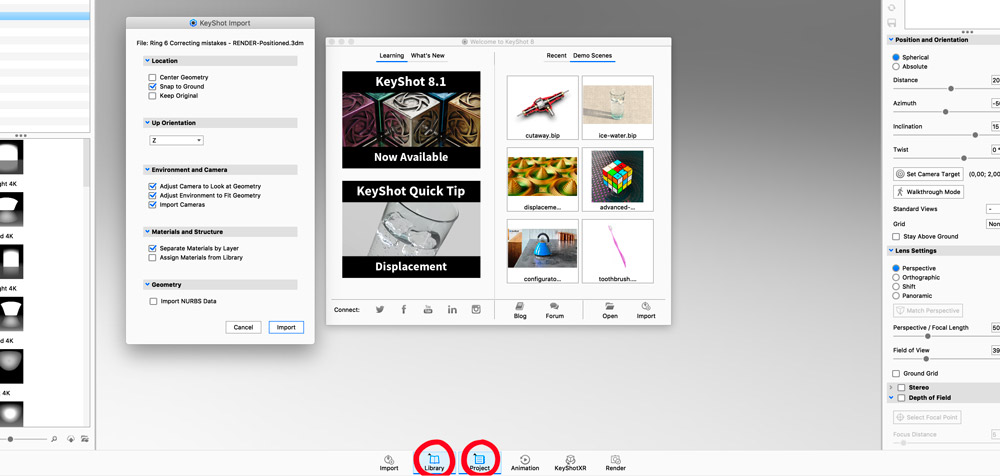The height and width of the screenshot is (476, 1000).
Task: Collapse the Up Orientation section
Action: pyautogui.click(x=147, y=123)
